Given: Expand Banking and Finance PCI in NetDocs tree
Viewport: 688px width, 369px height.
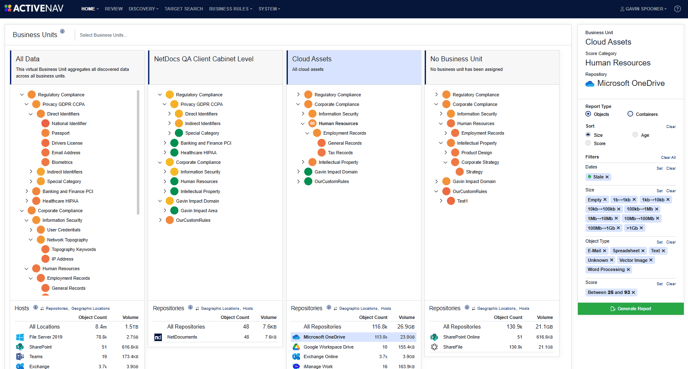Looking at the screenshot, I should 165,143.
